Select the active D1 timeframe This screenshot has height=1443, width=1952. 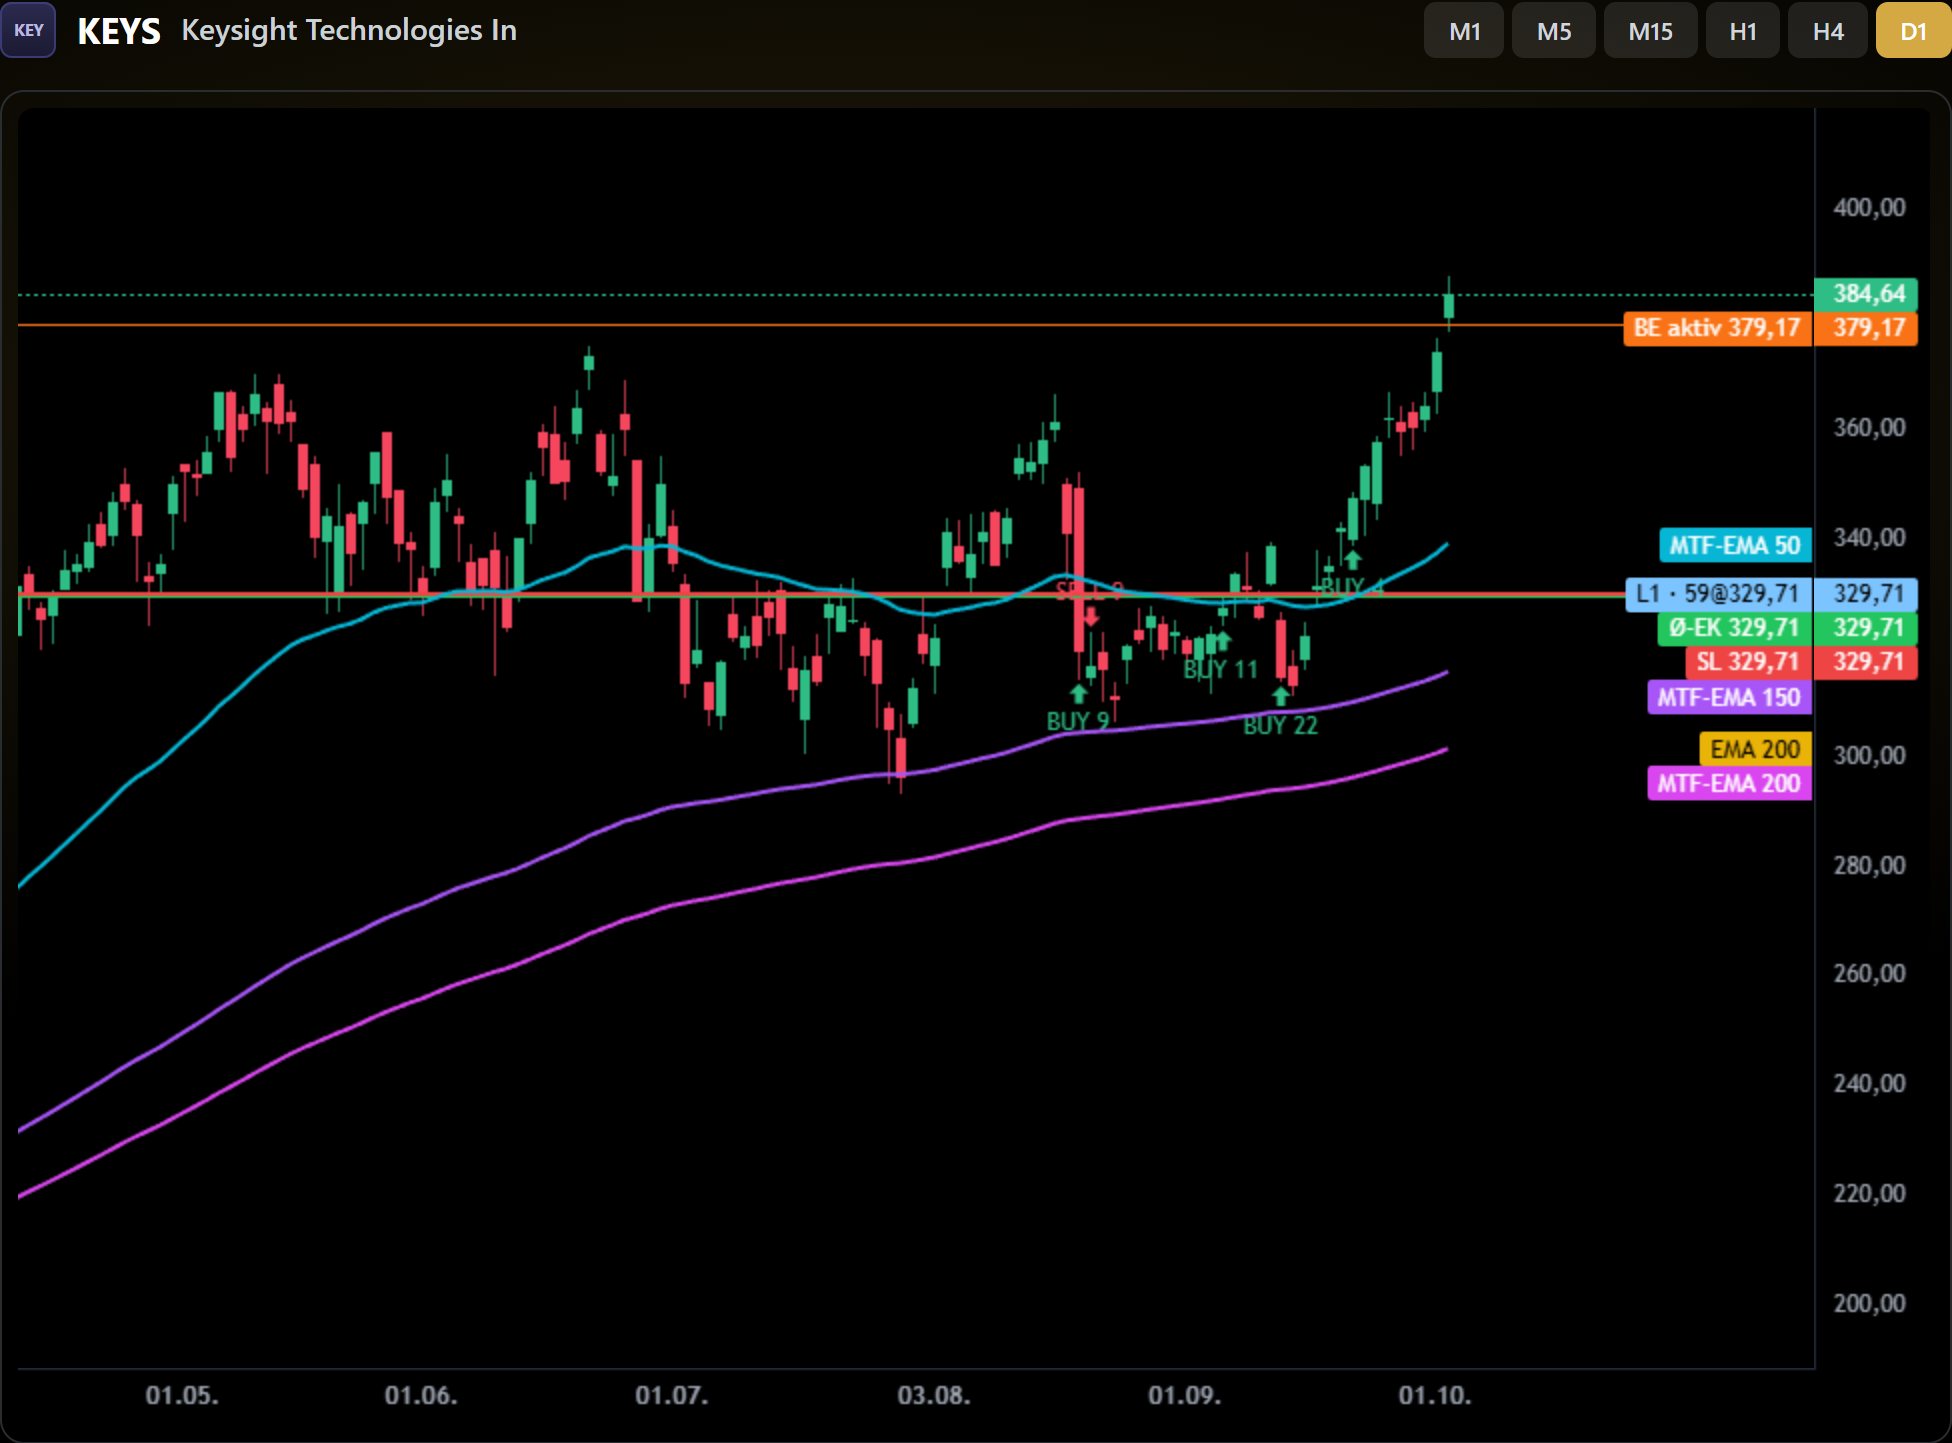pyautogui.click(x=1913, y=31)
